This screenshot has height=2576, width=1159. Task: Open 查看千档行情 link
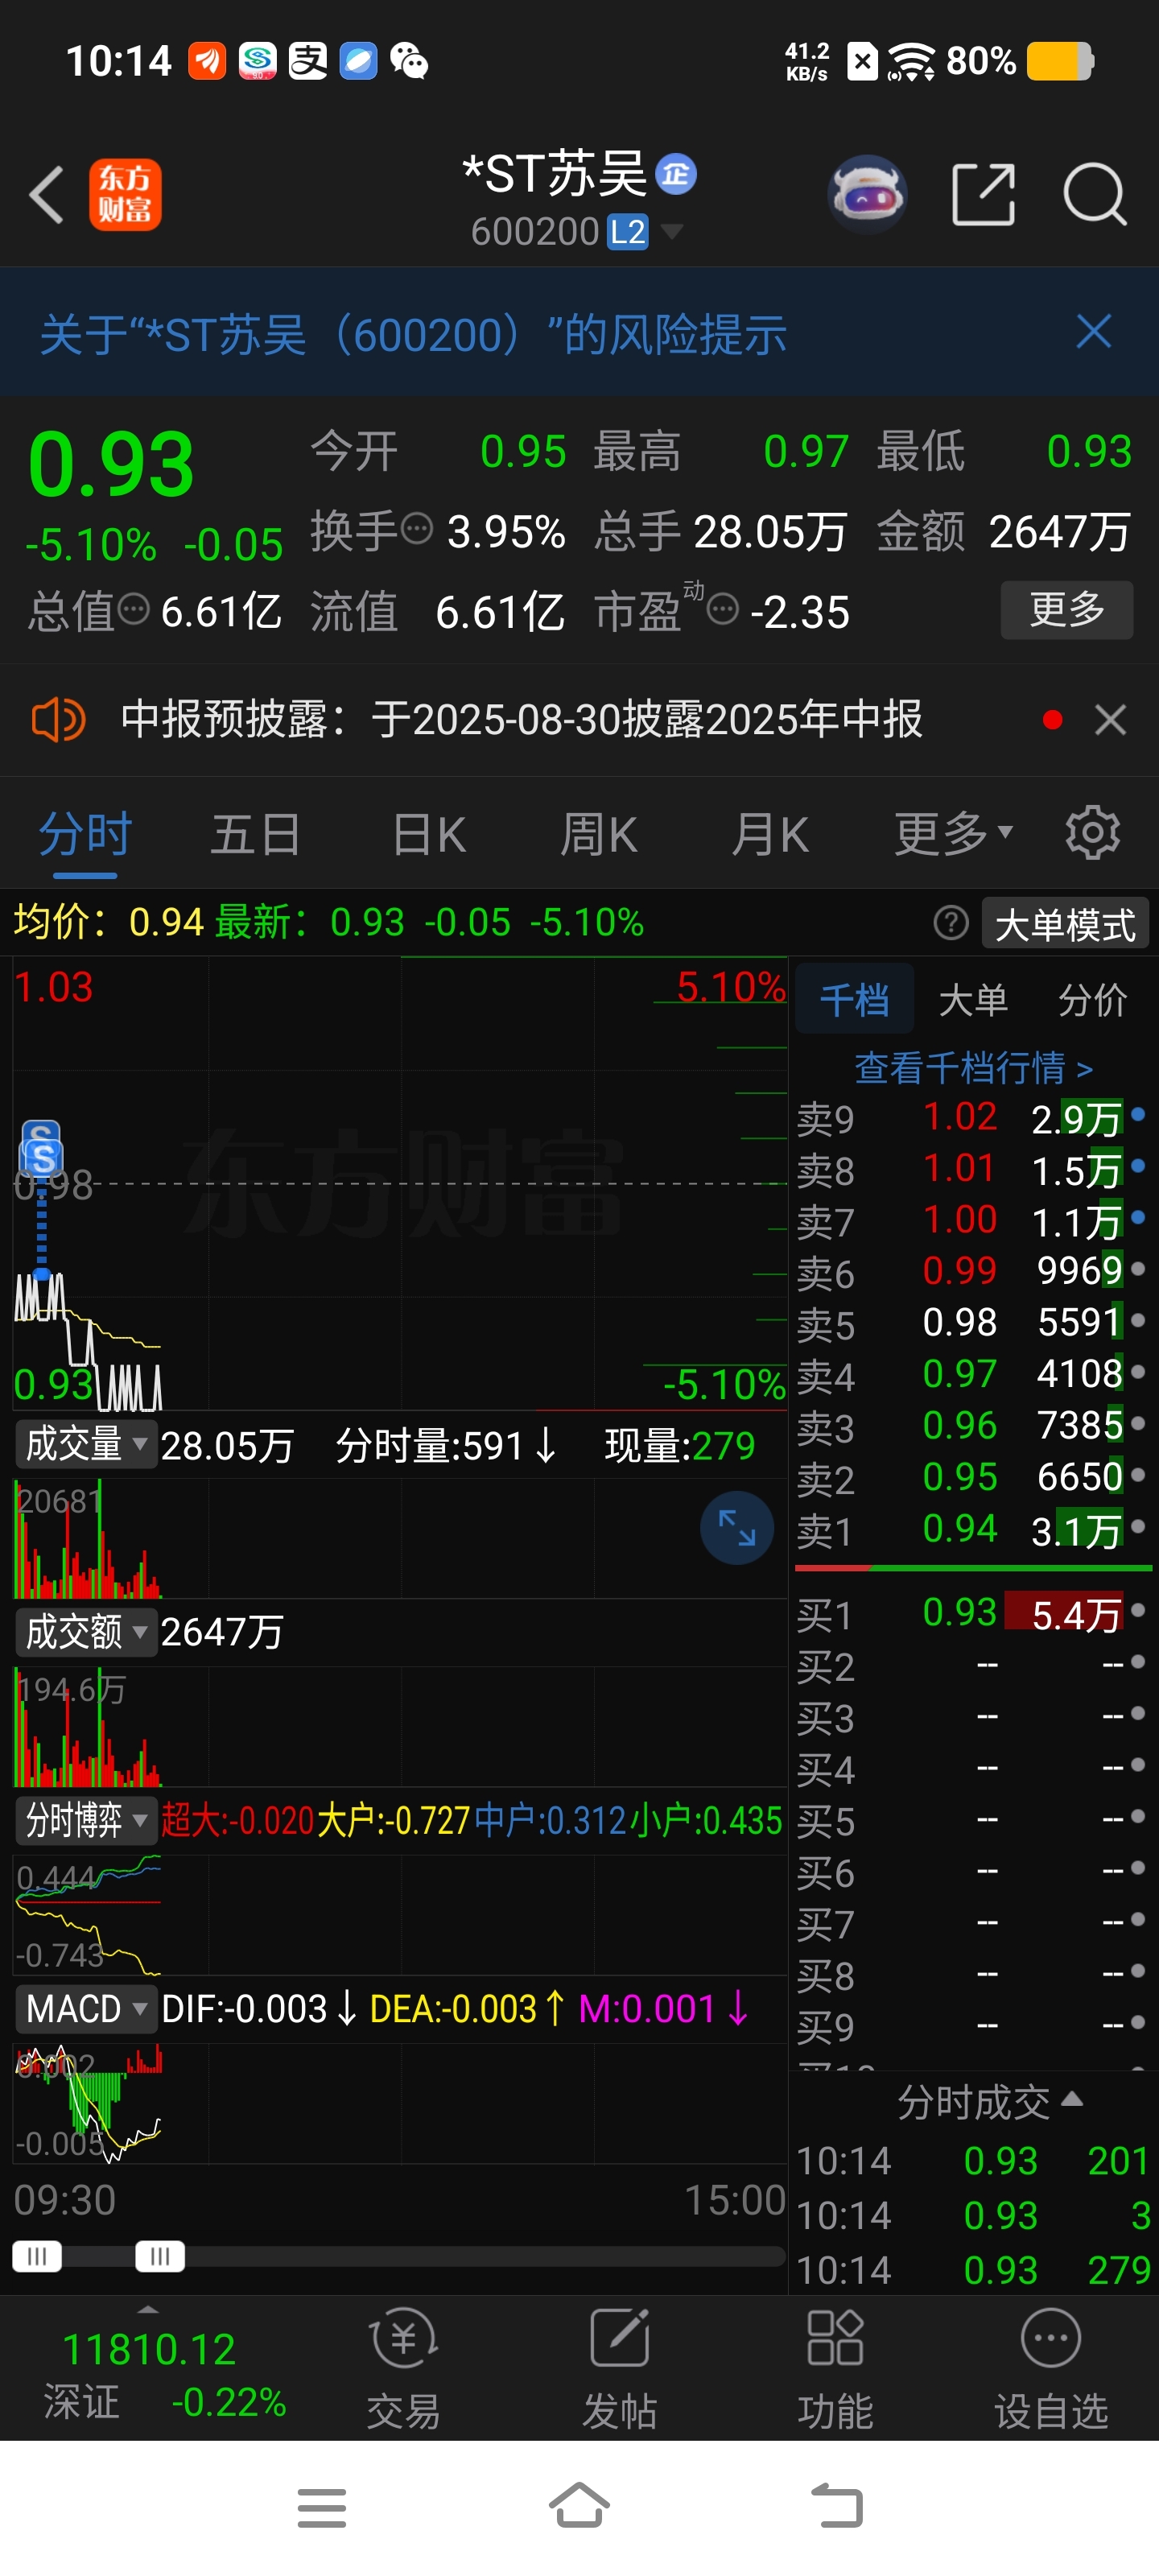point(973,1068)
